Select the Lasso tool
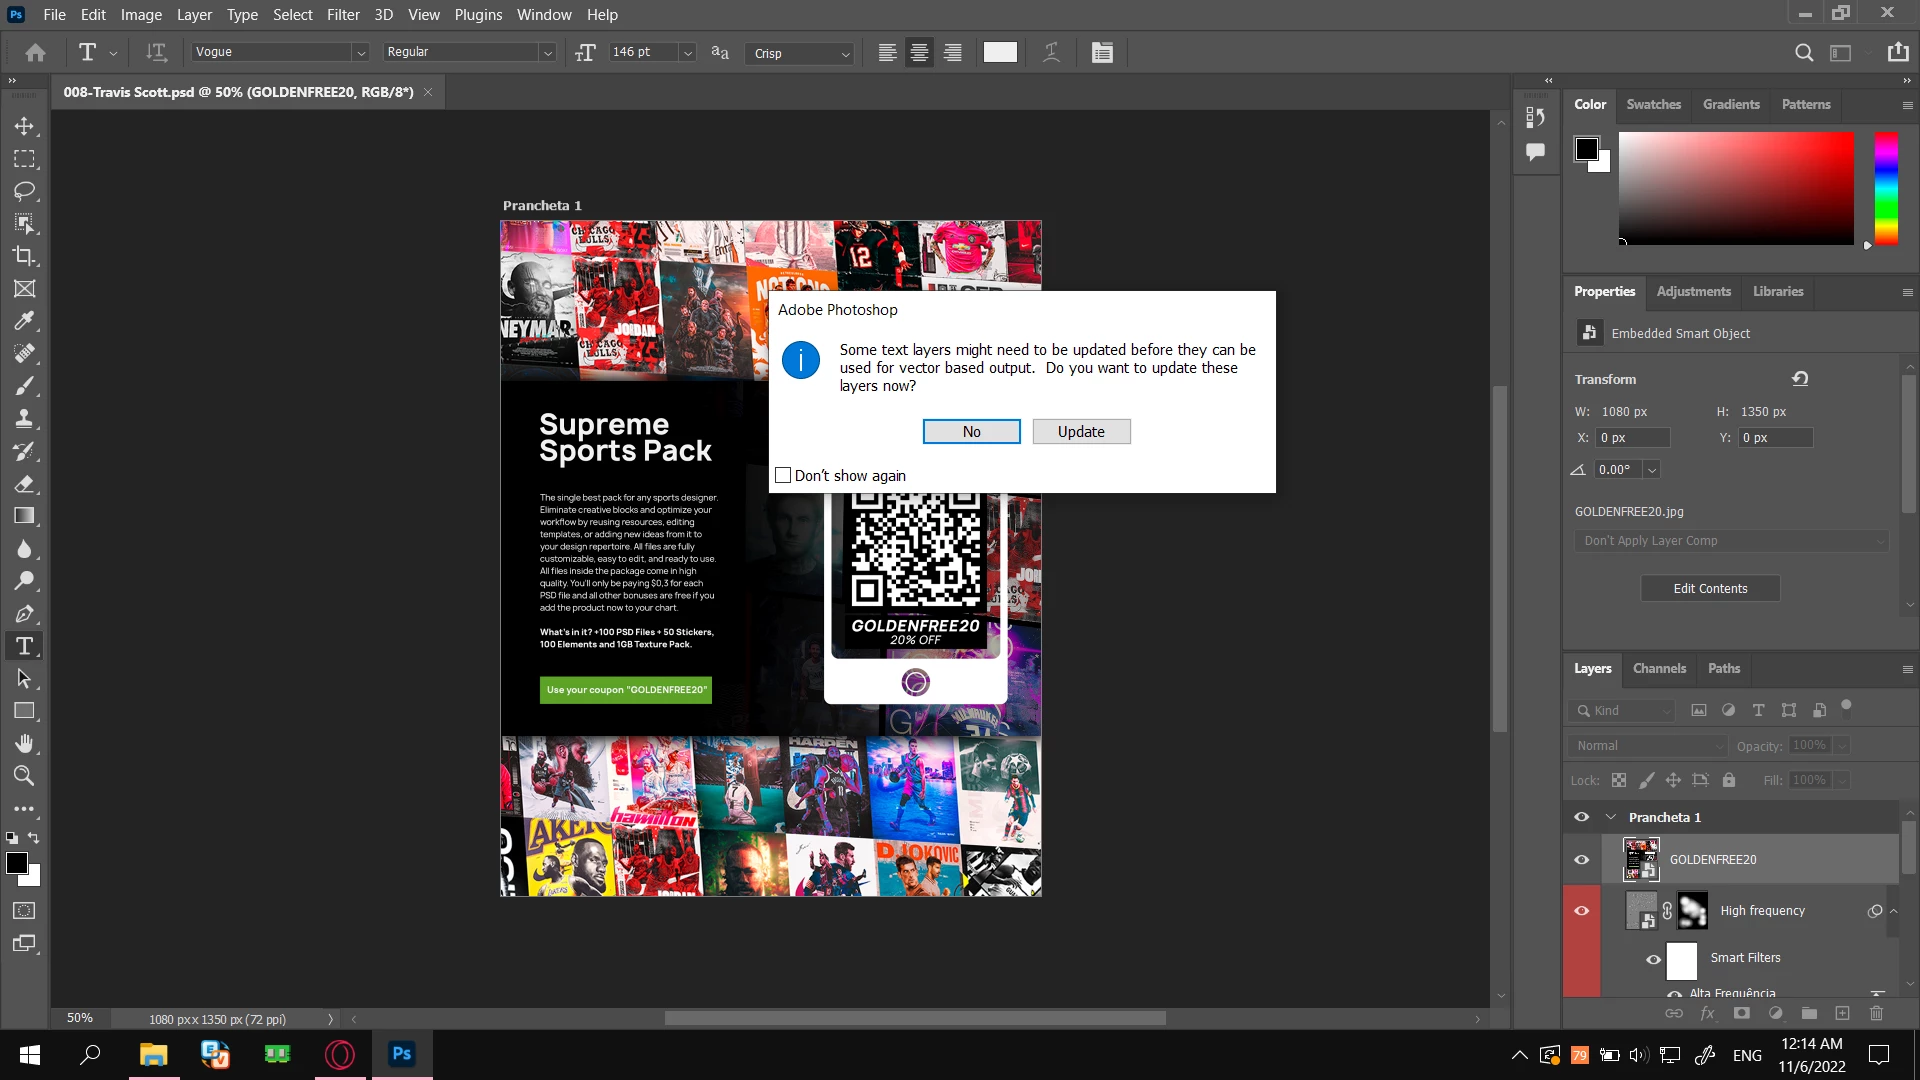The height and width of the screenshot is (1080, 1920). pos(24,191)
